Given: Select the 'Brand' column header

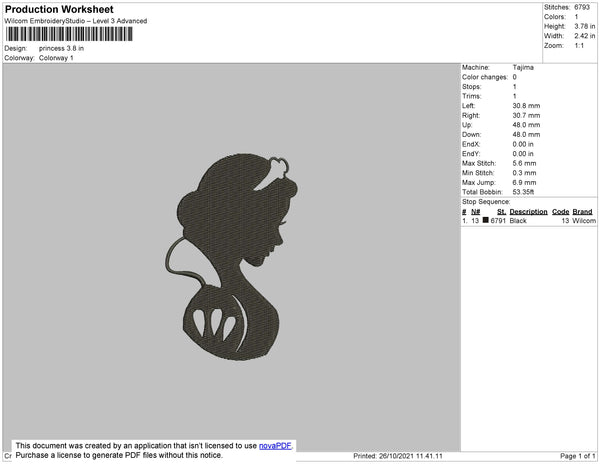Looking at the screenshot, I should 582,212.
